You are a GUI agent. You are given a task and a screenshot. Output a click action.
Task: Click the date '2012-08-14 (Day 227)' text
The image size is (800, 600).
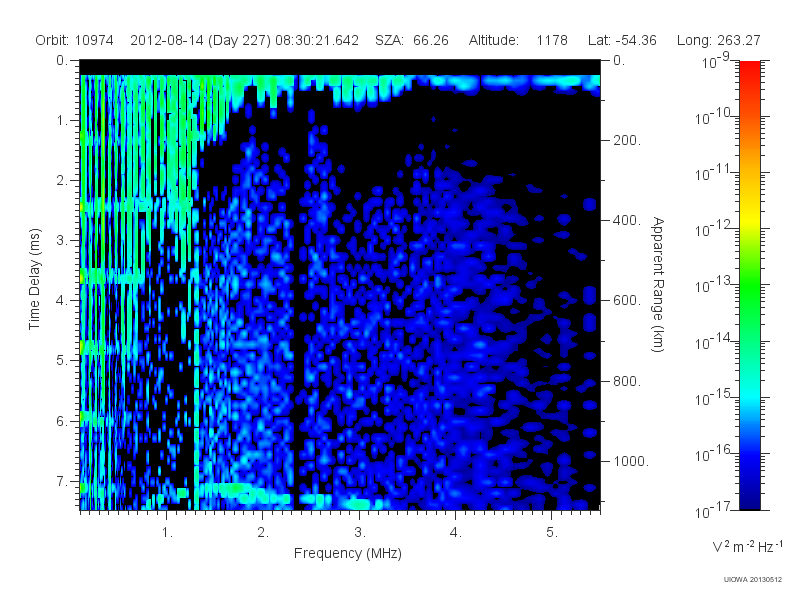pyautogui.click(x=201, y=40)
